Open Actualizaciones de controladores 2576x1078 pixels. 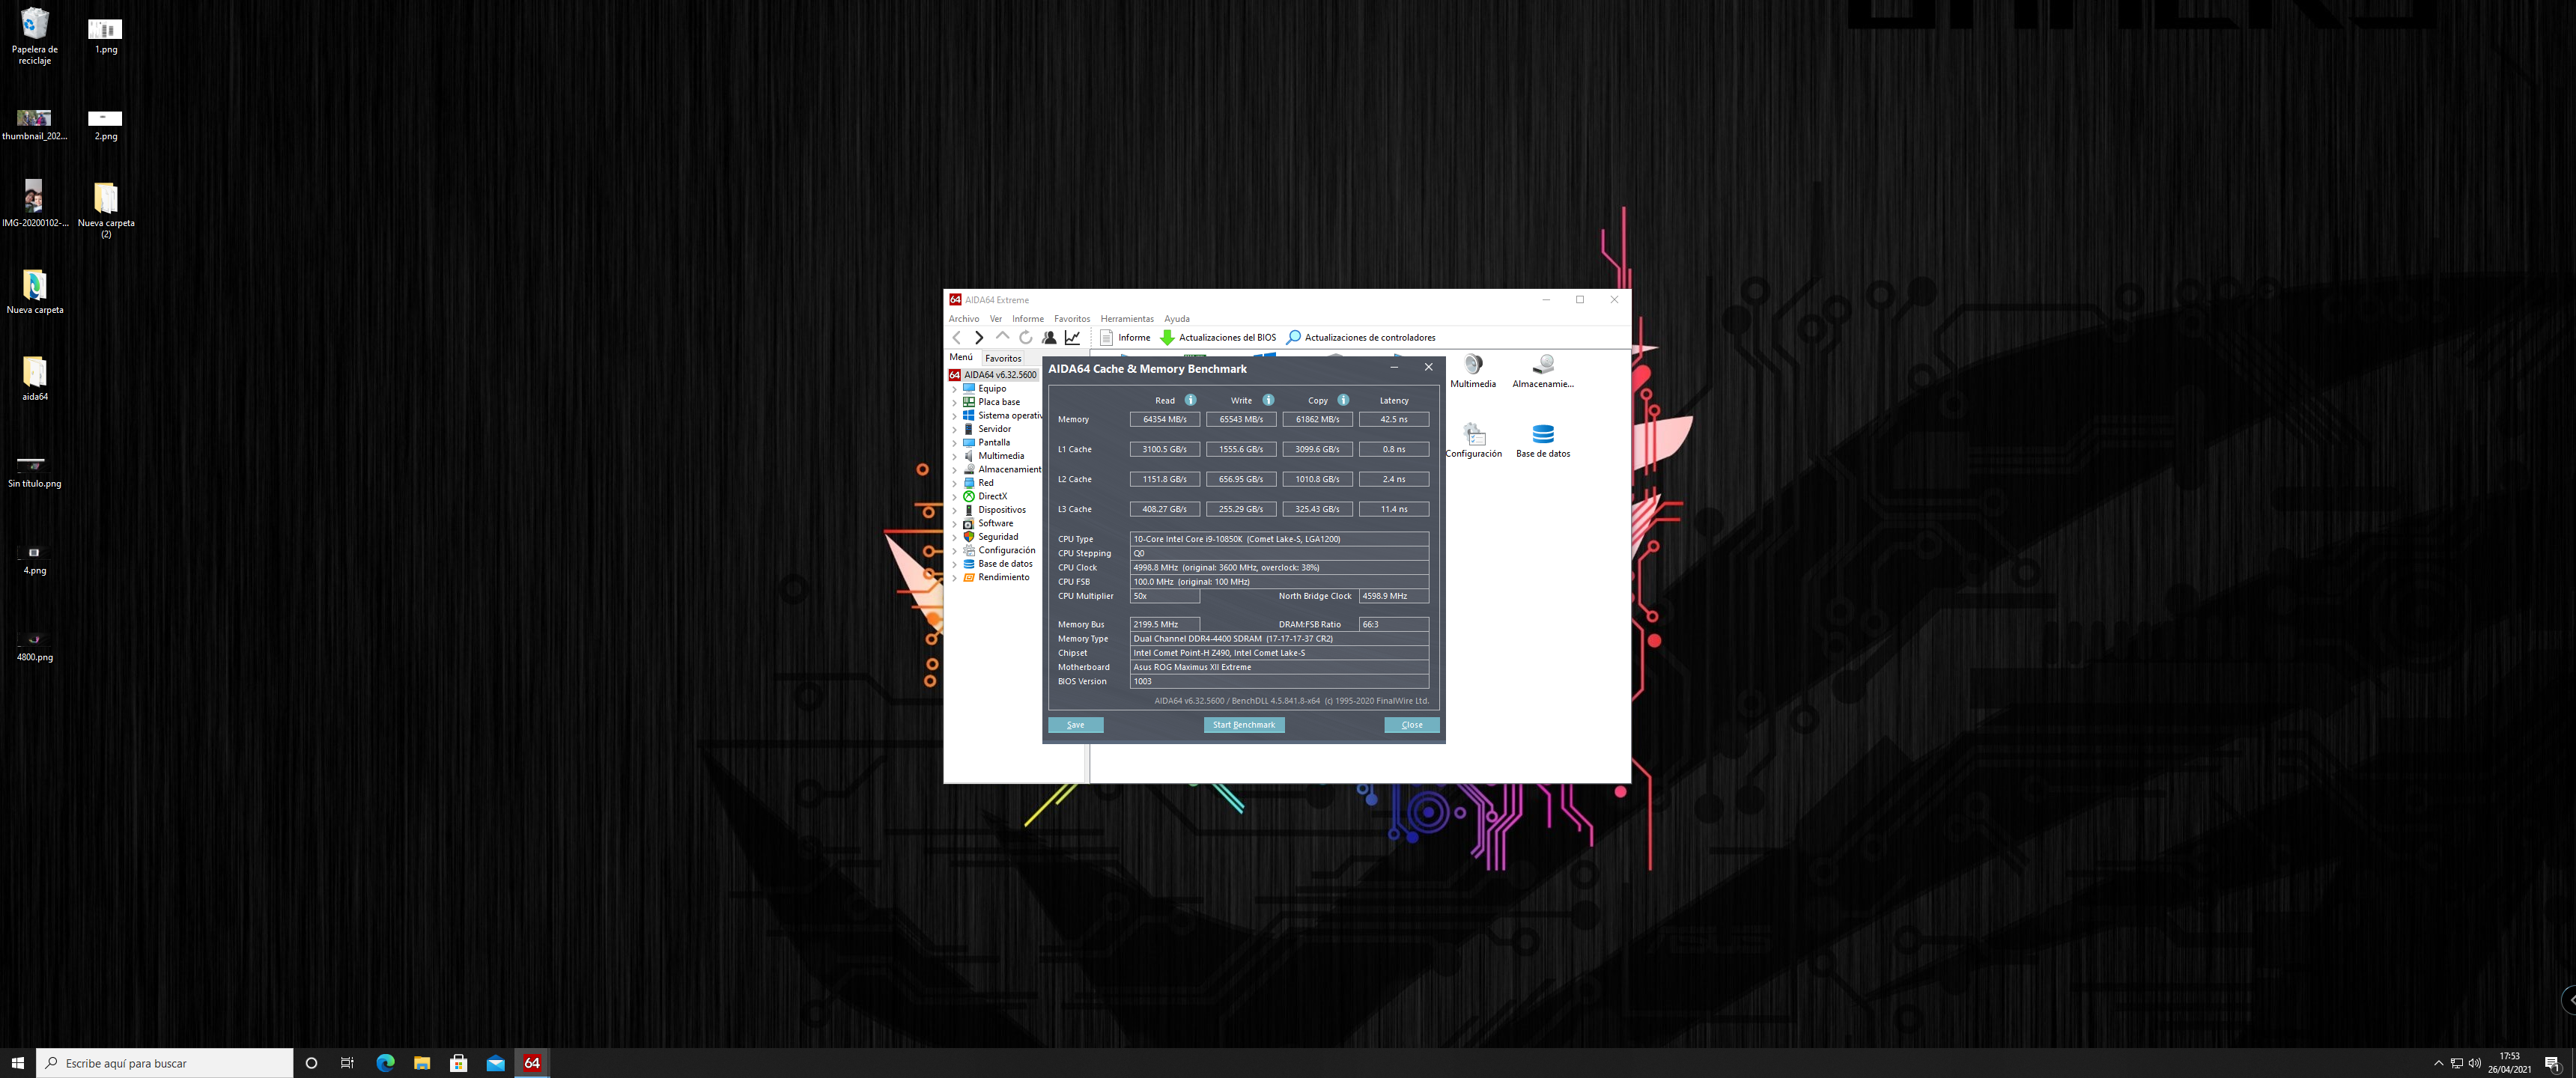[1361, 337]
